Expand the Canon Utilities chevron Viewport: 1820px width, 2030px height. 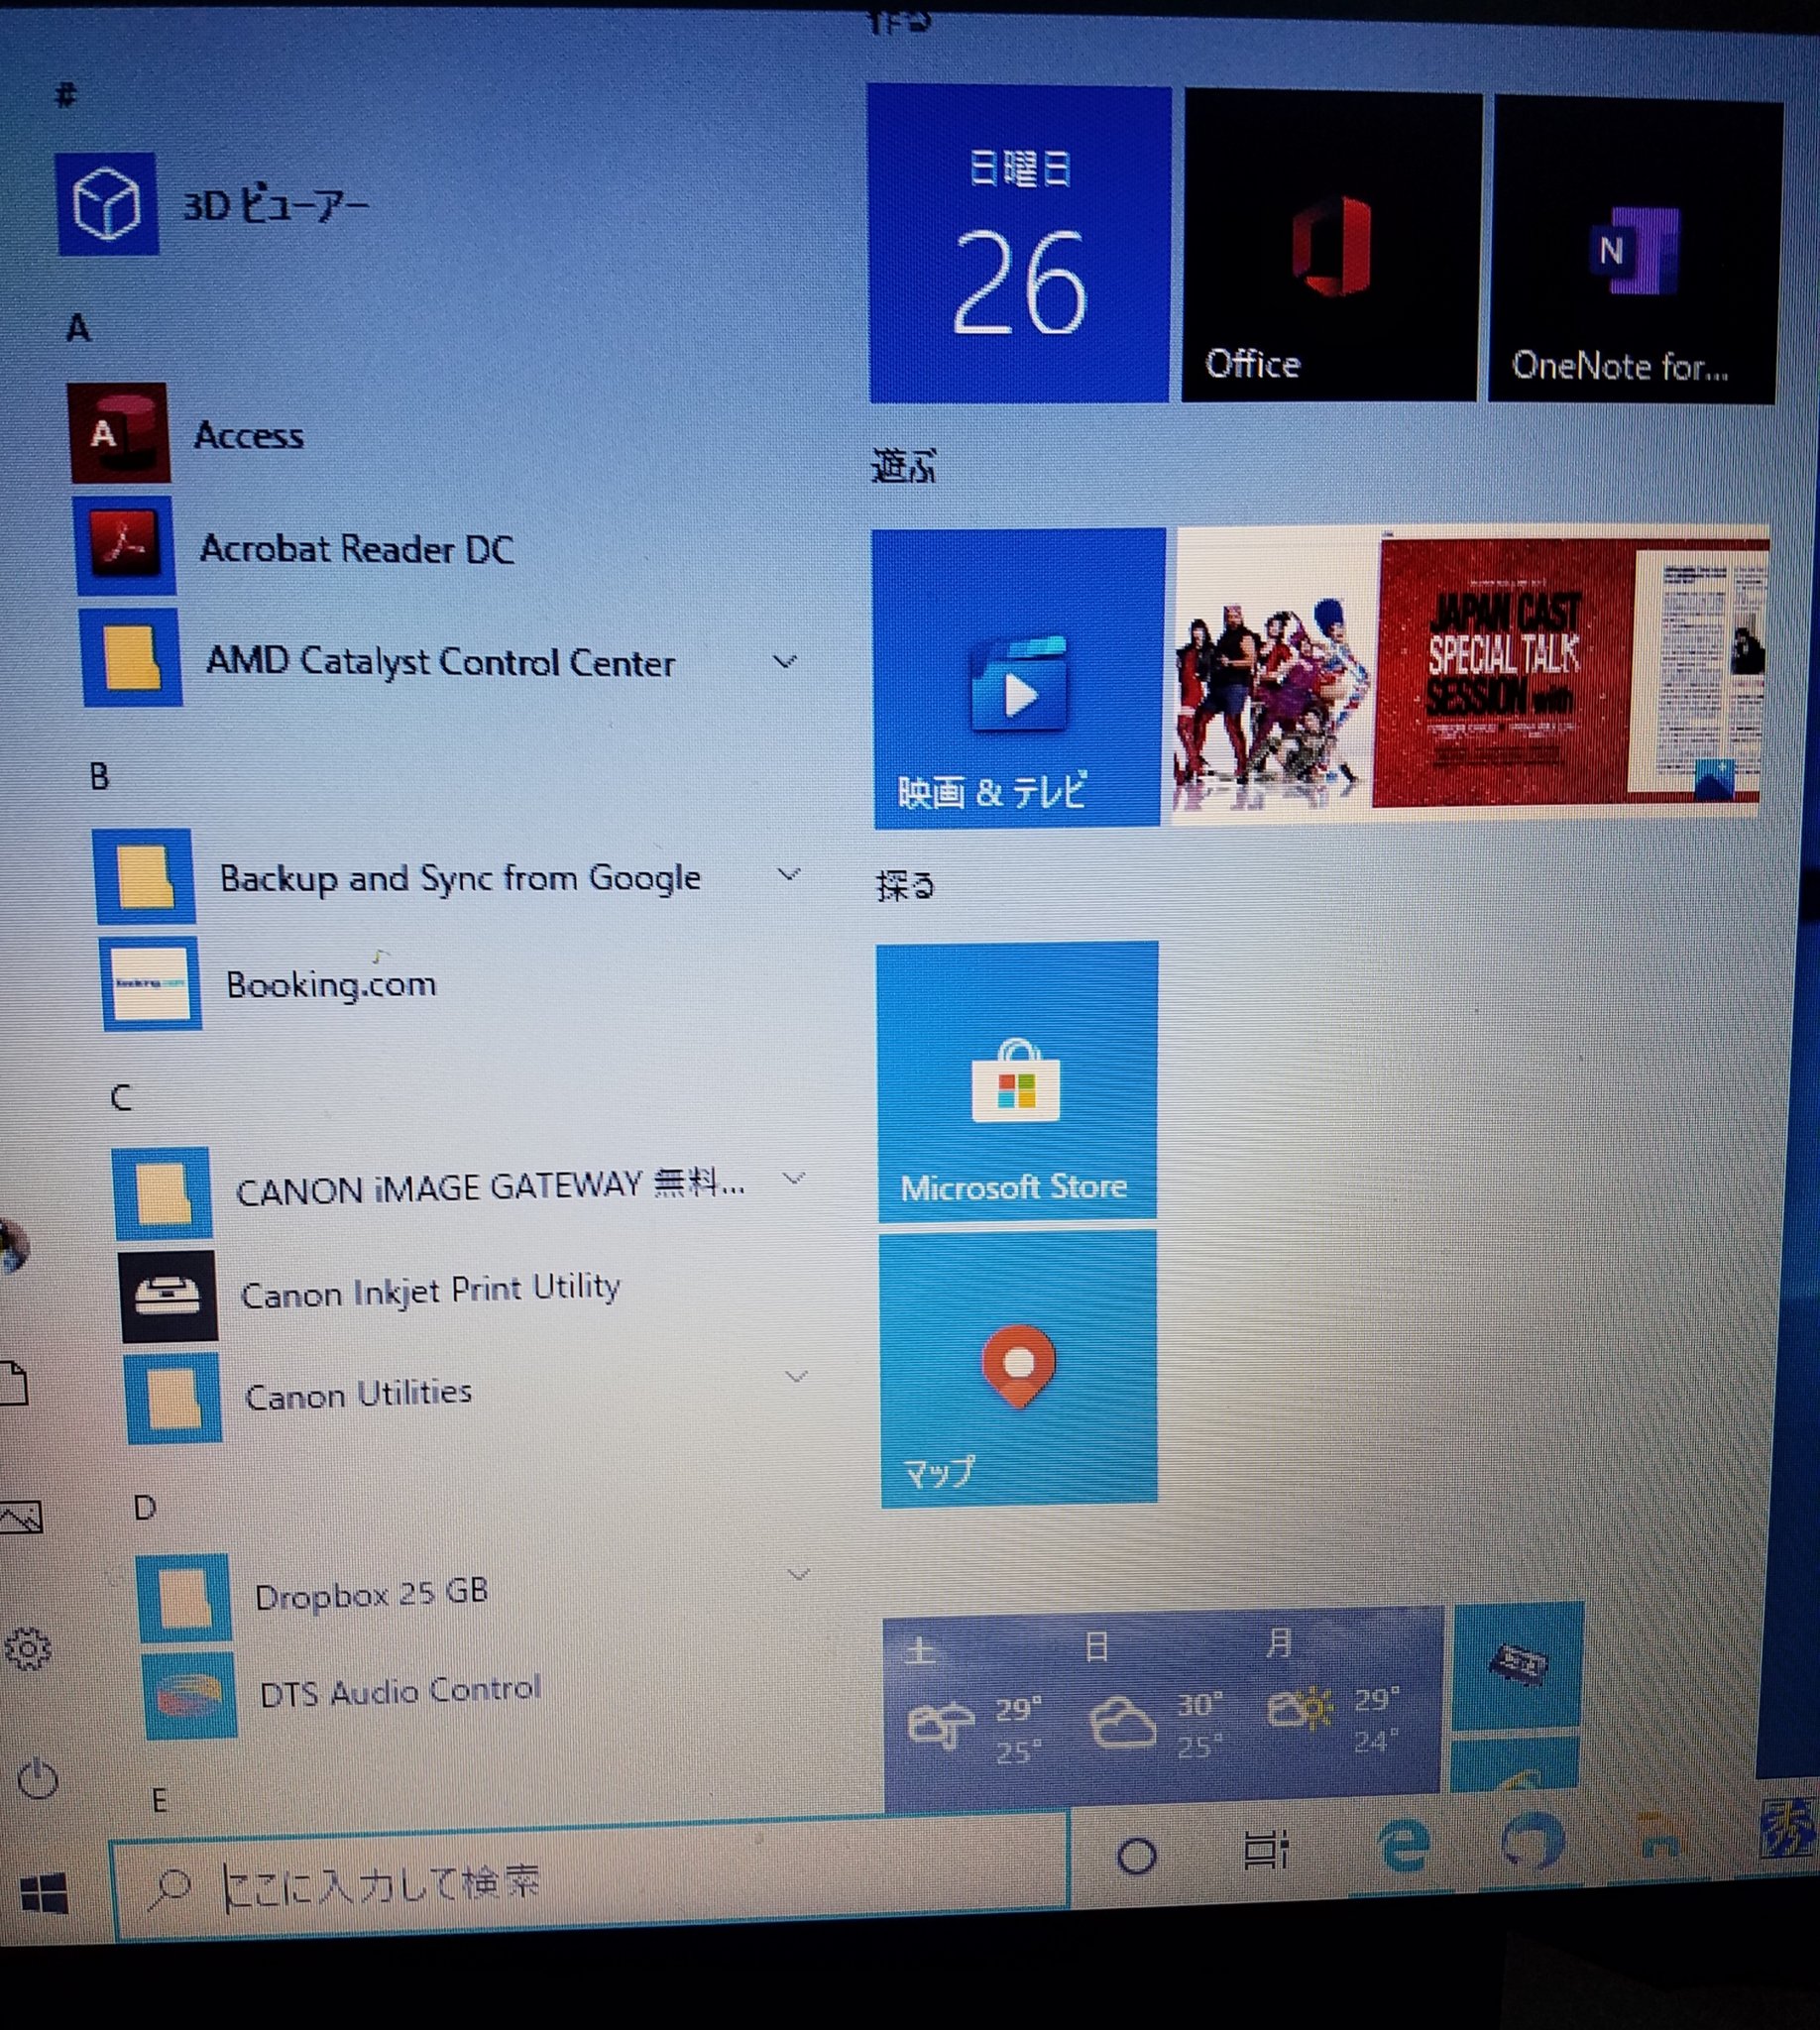click(x=797, y=1376)
